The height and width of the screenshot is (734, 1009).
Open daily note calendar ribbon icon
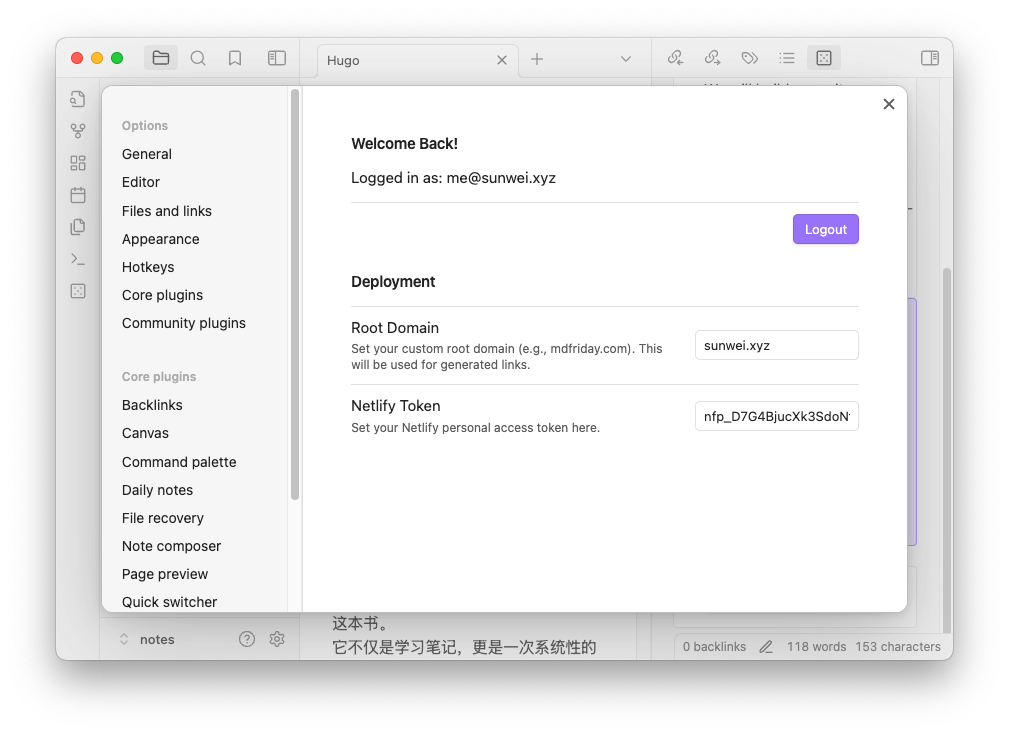point(78,195)
